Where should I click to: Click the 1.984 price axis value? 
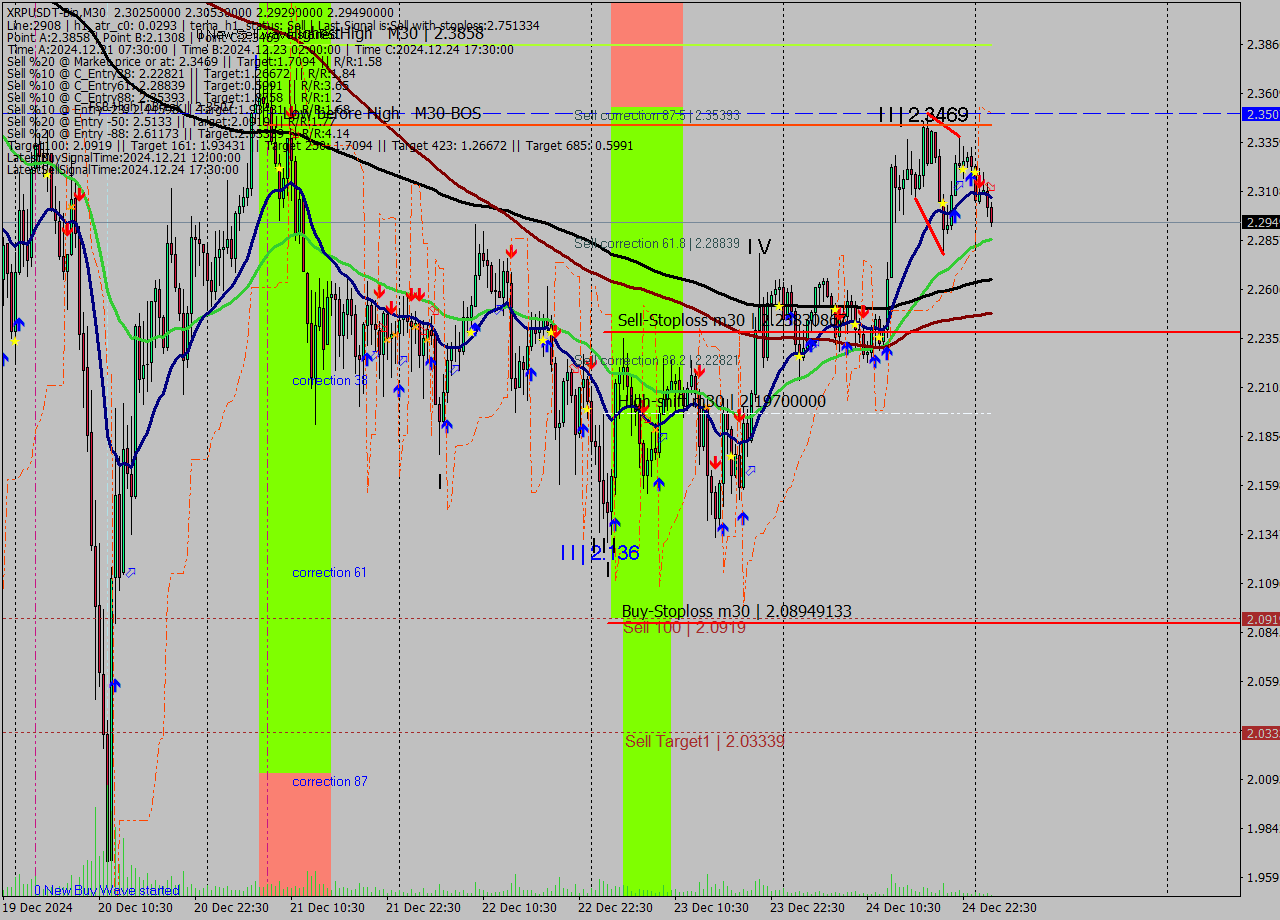tap(1263, 829)
